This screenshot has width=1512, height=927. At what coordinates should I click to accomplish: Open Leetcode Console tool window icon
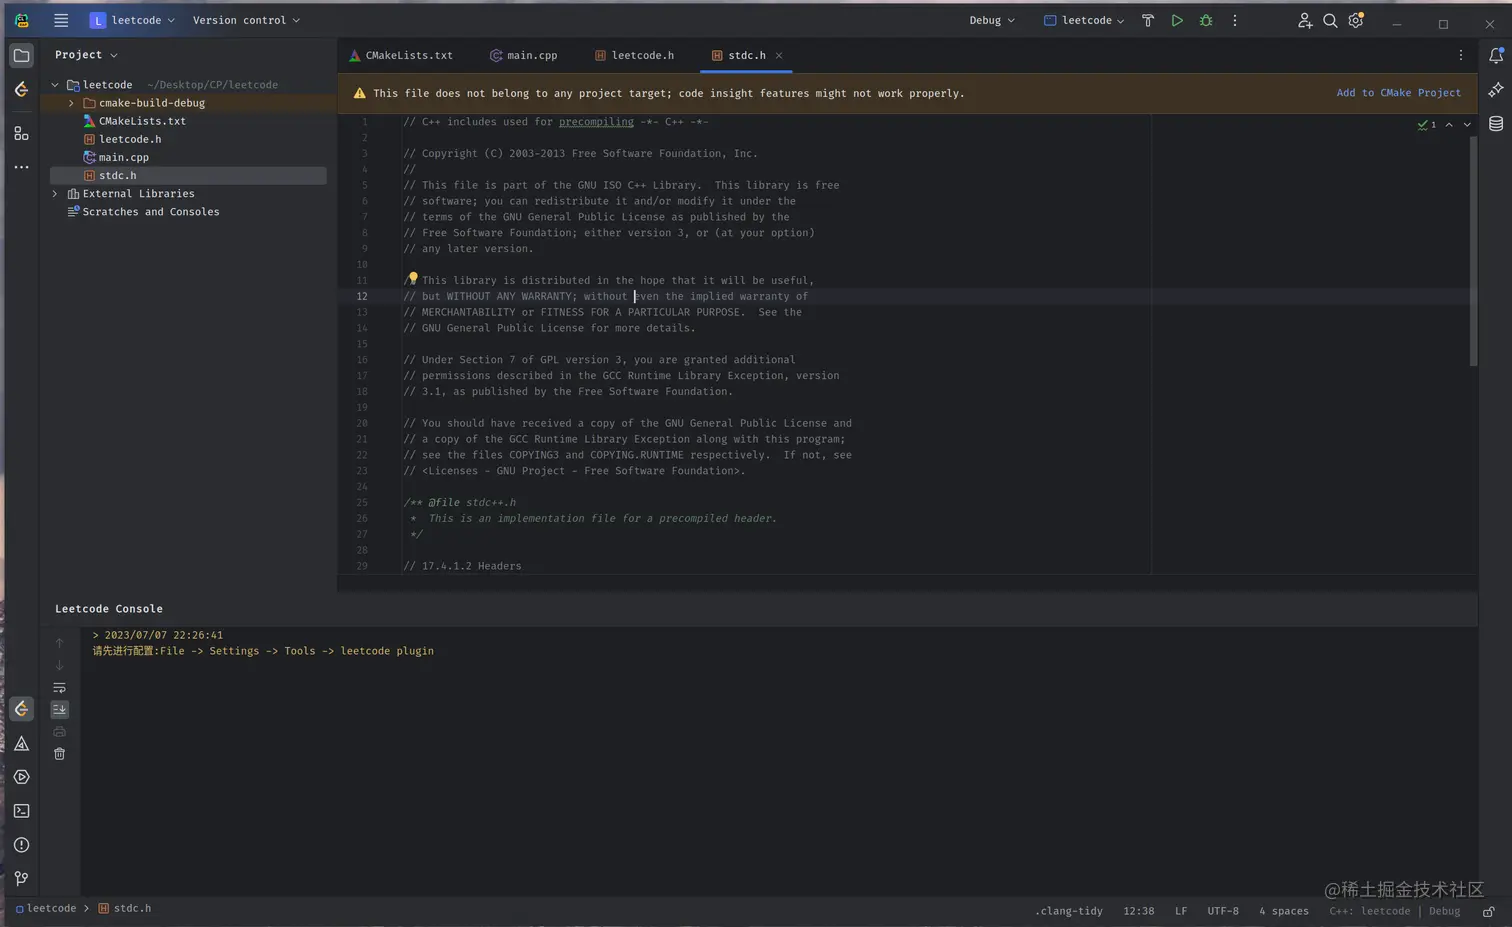pos(21,709)
